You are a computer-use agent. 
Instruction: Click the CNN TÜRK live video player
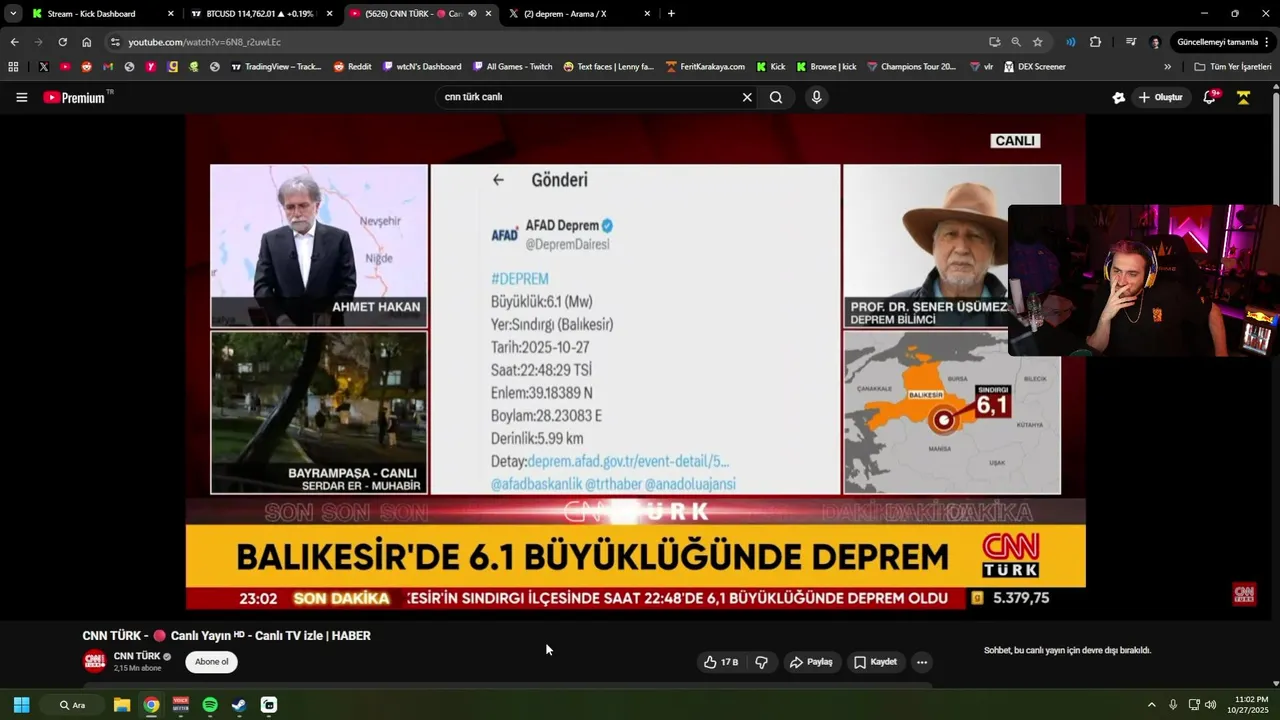coord(635,362)
